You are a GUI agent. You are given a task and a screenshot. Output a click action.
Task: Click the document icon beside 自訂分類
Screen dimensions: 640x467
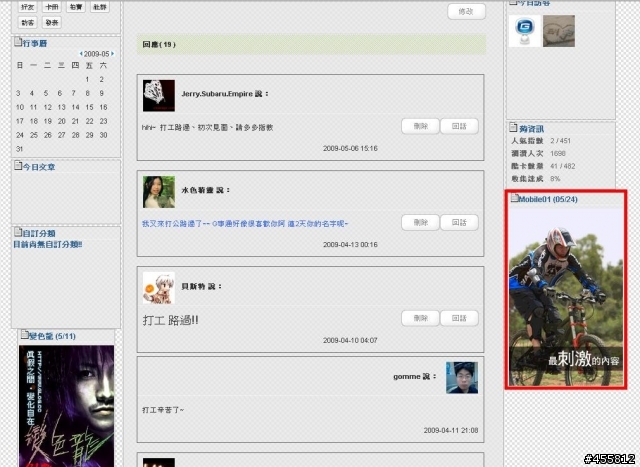pyautogui.click(x=18, y=232)
